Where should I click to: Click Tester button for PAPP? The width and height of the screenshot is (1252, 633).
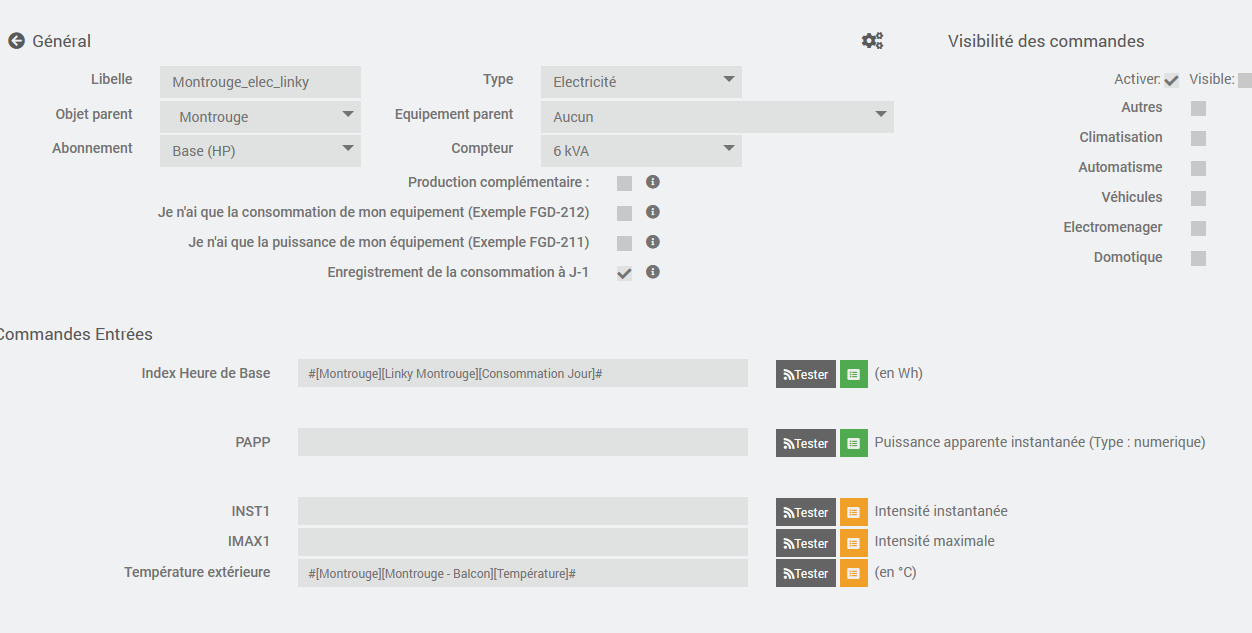pos(806,443)
